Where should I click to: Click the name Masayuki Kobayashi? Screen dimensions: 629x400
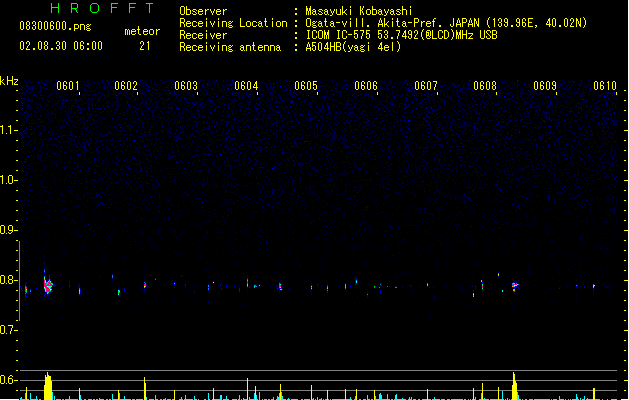[359, 11]
